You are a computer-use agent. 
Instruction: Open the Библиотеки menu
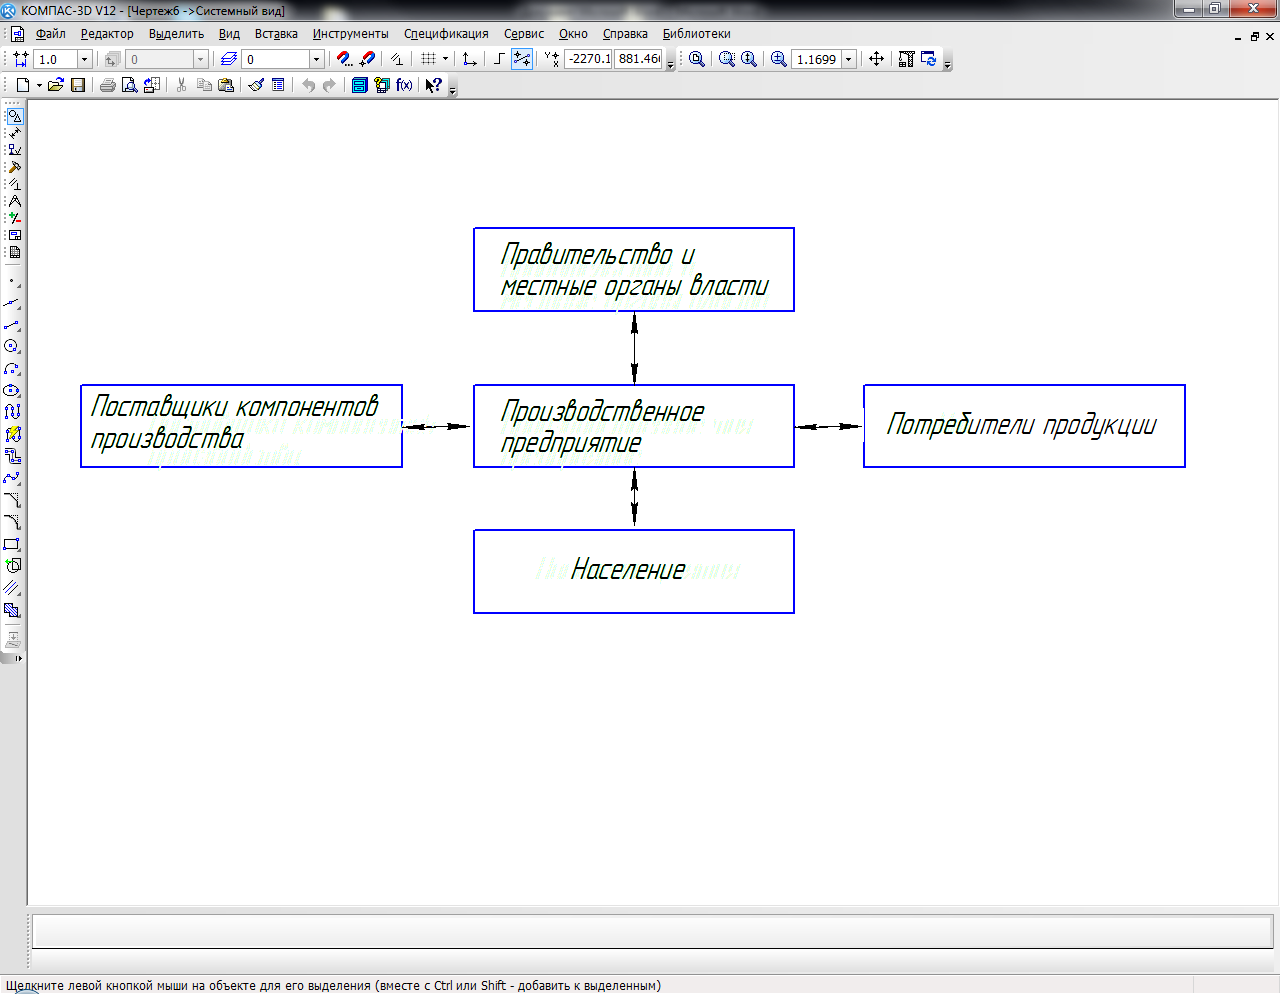(696, 34)
